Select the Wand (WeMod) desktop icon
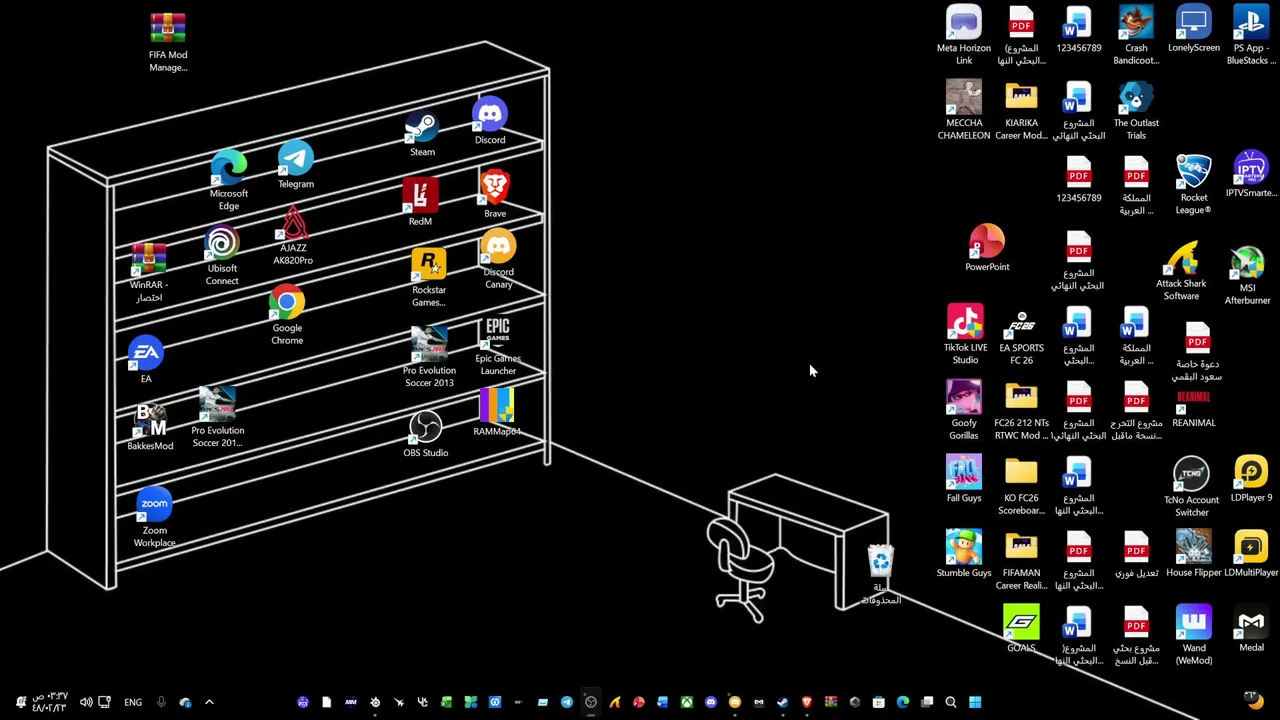1280x720 pixels. click(x=1194, y=636)
